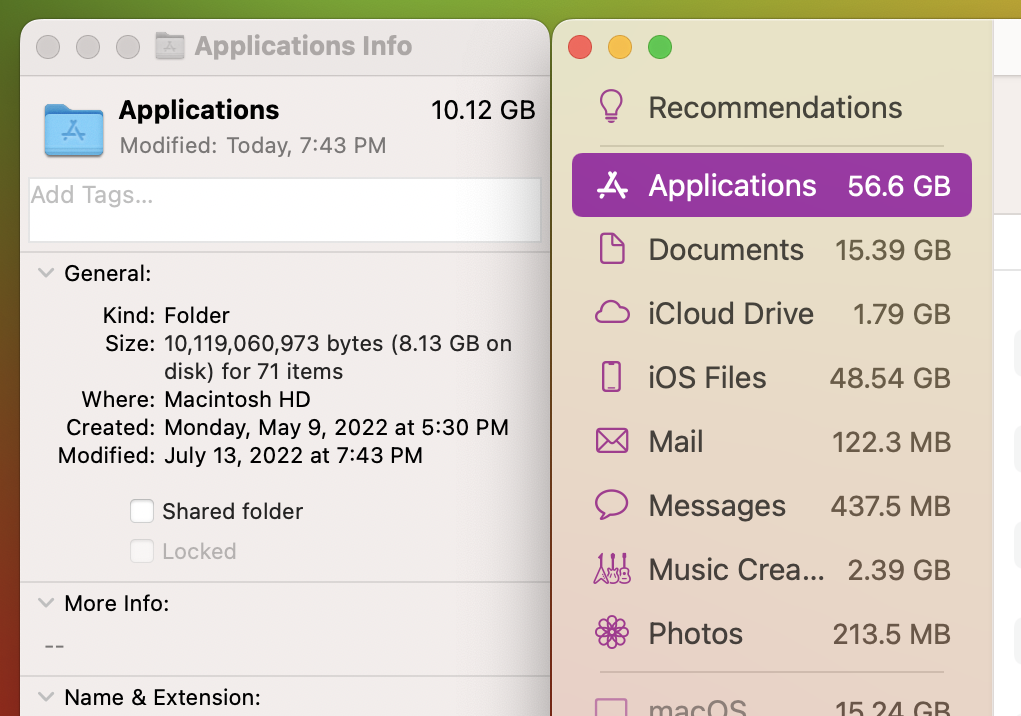The height and width of the screenshot is (716, 1021).
Task: Click the Photos flower icon
Action: pyautogui.click(x=612, y=632)
